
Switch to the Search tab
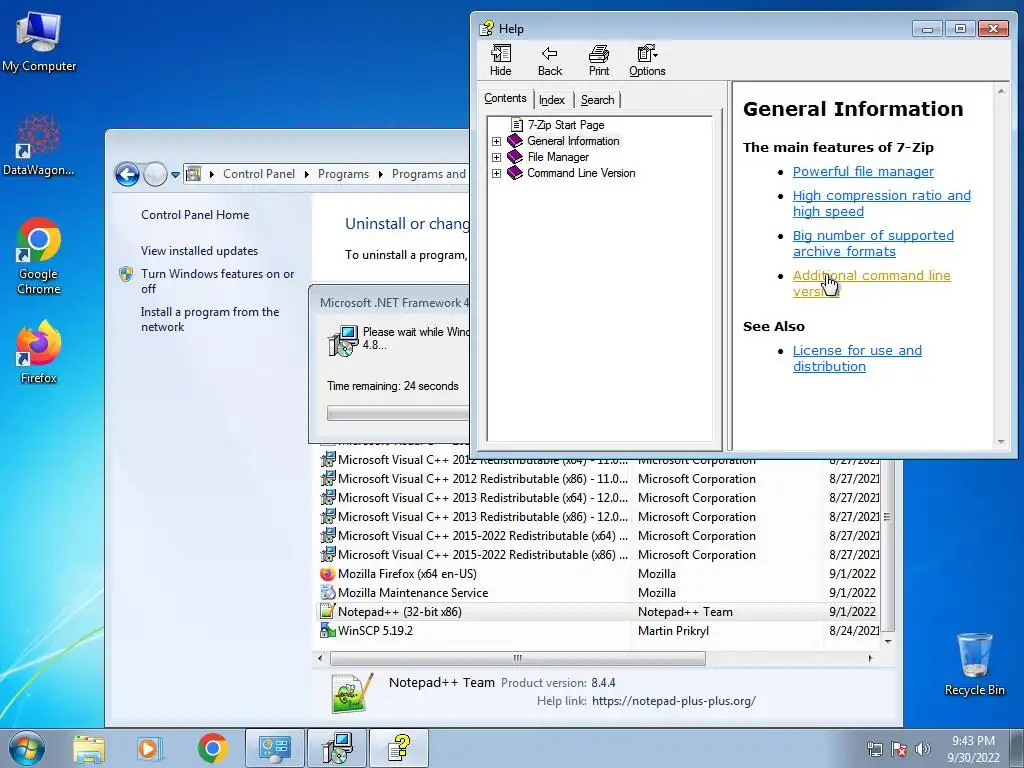pos(598,100)
